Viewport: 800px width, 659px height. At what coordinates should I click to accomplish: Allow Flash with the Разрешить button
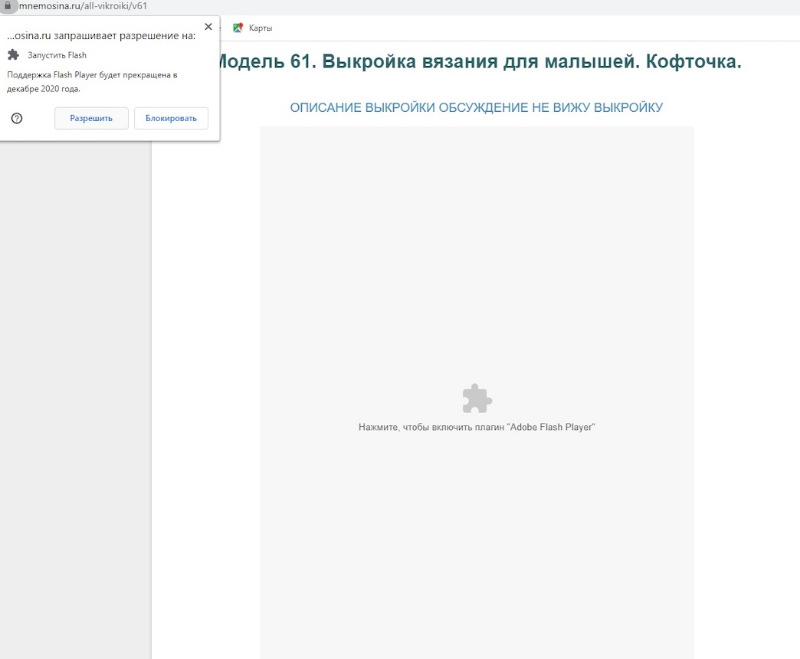pos(91,118)
